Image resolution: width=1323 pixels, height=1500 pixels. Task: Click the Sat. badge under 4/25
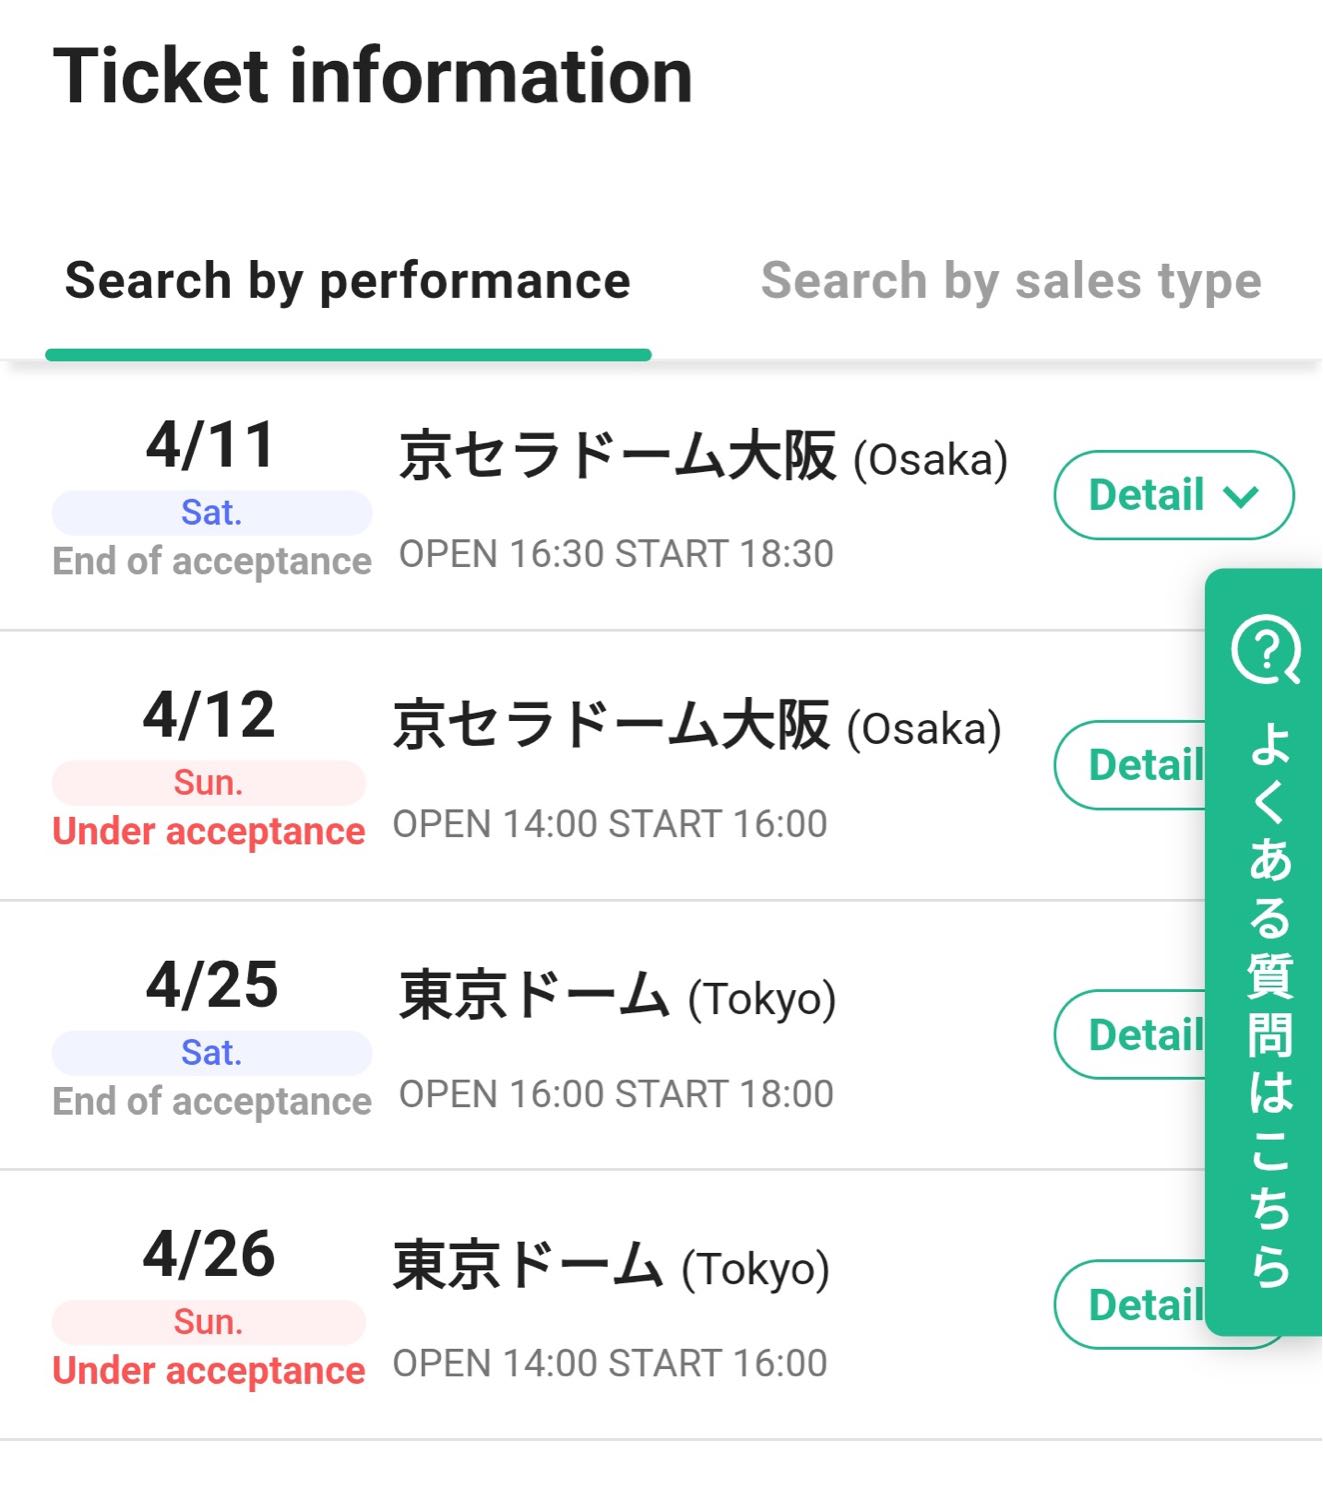(x=211, y=1053)
